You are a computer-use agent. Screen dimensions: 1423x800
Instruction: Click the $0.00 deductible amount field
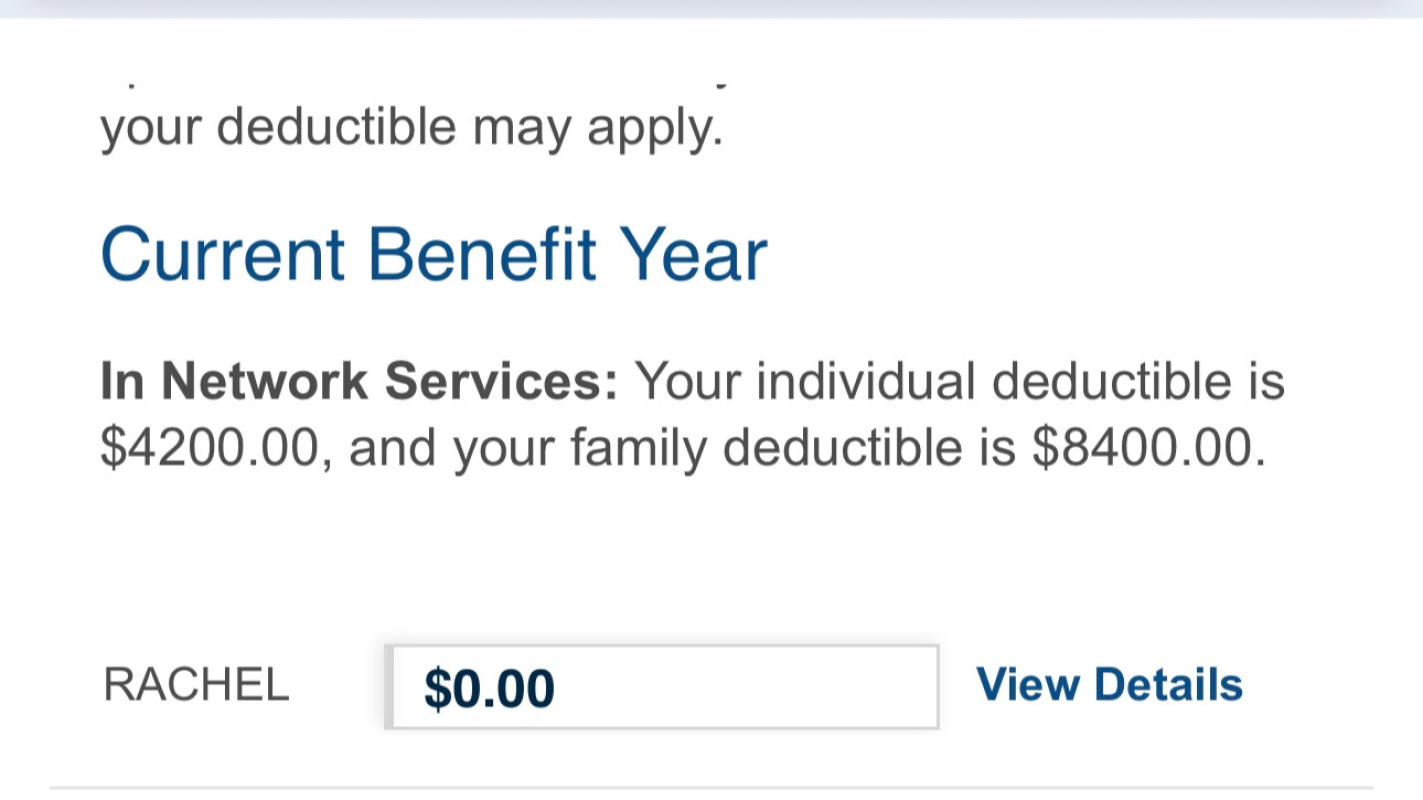click(661, 687)
